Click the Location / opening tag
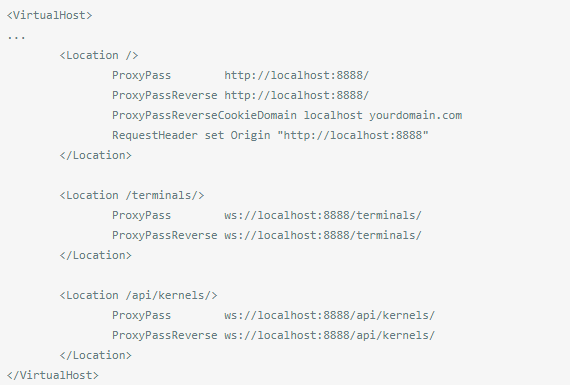The height and width of the screenshot is (385, 570). [x=99, y=55]
